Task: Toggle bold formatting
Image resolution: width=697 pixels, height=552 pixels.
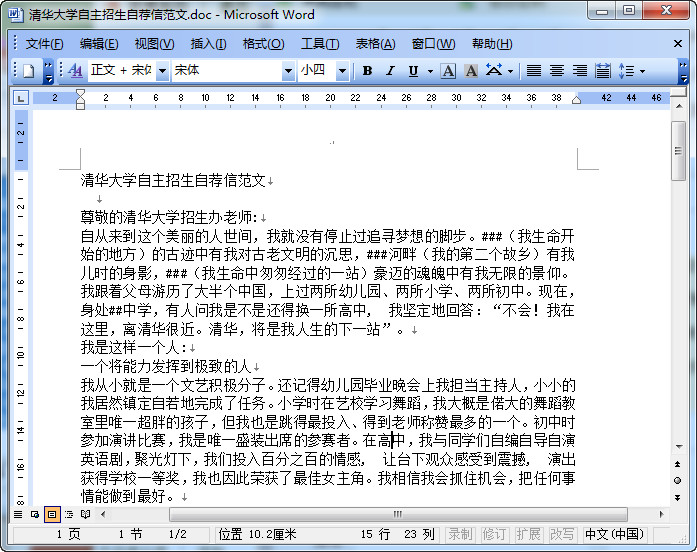Action: click(x=367, y=71)
